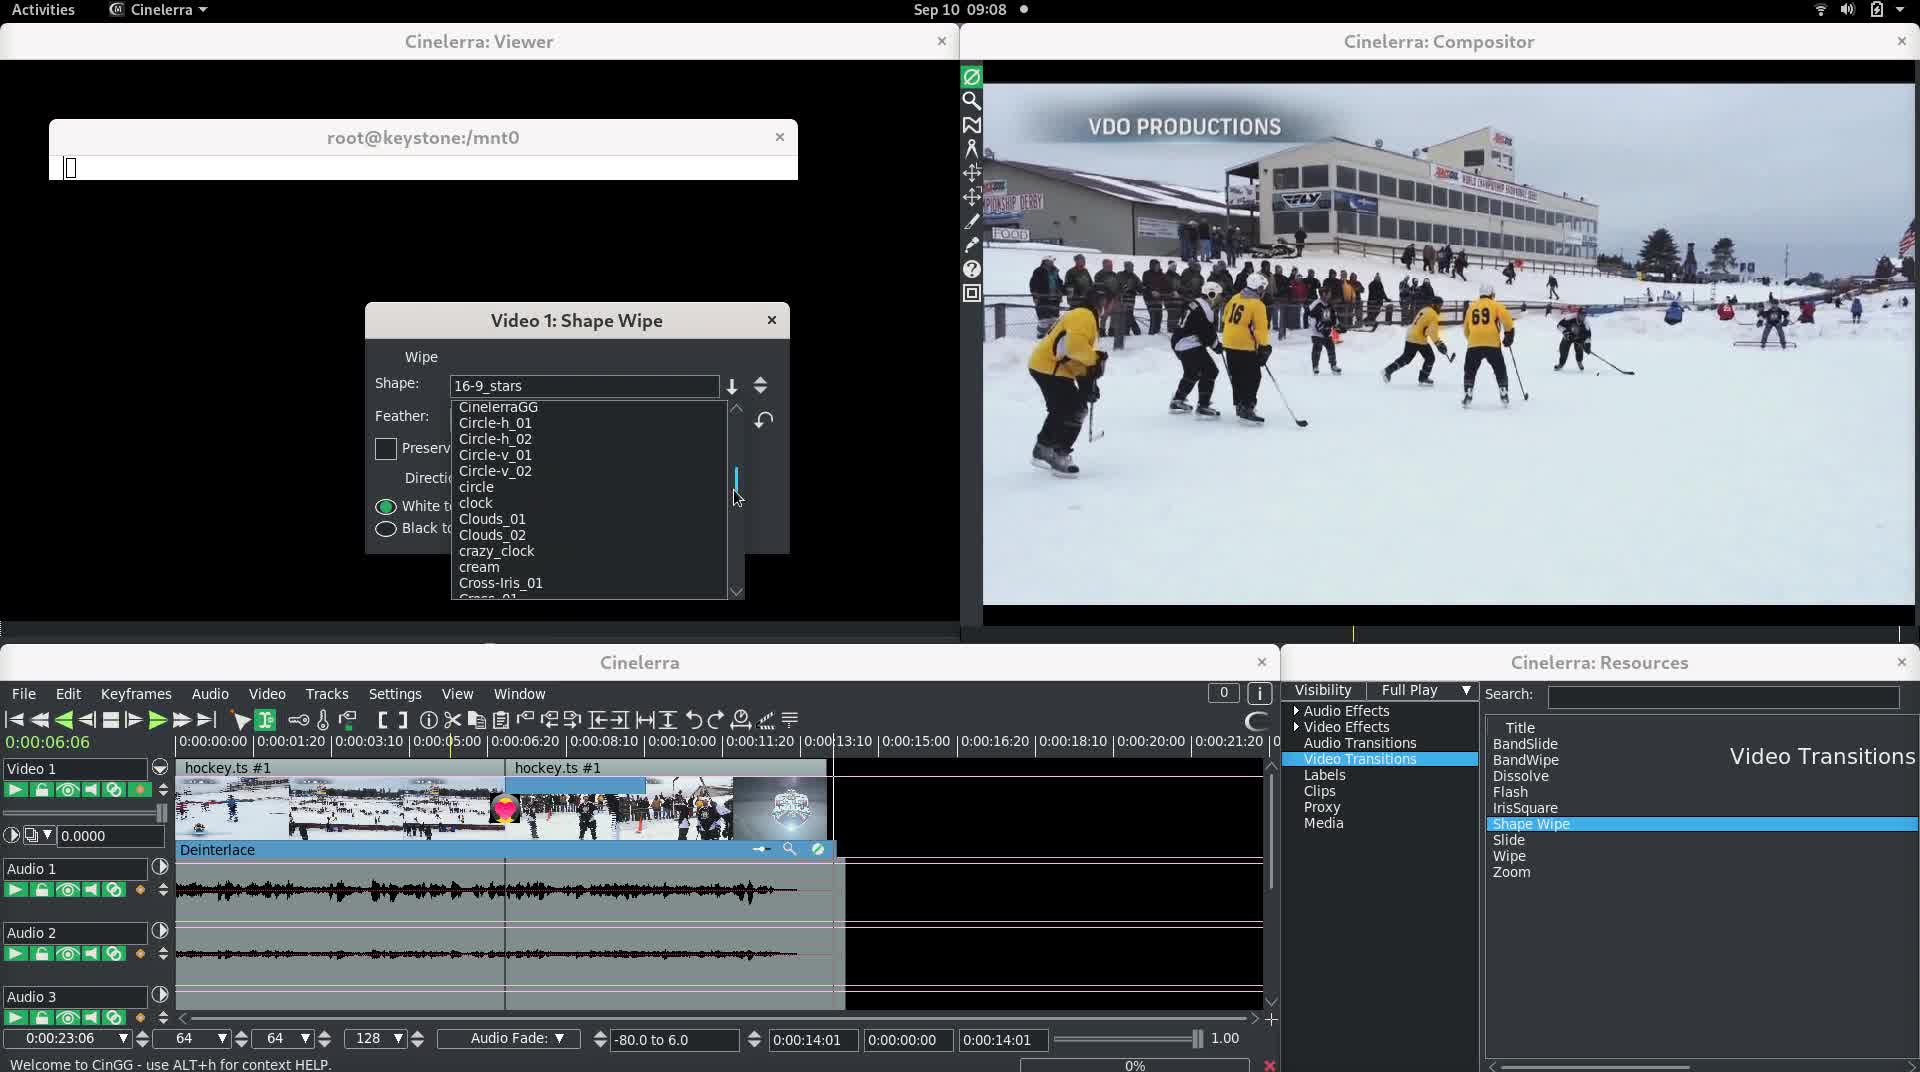Click the reset arrow next to Feather
Viewport: 1920px width, 1072px height.
[764, 420]
